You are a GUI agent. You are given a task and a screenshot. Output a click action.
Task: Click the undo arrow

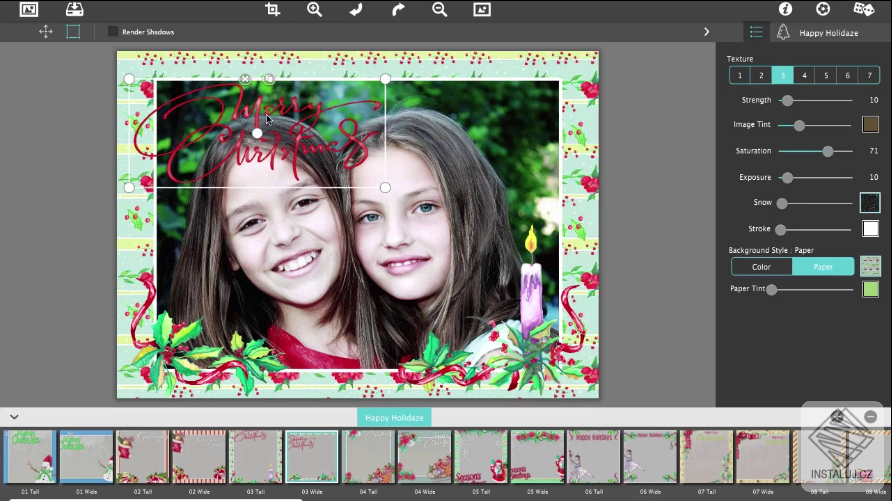tap(356, 9)
